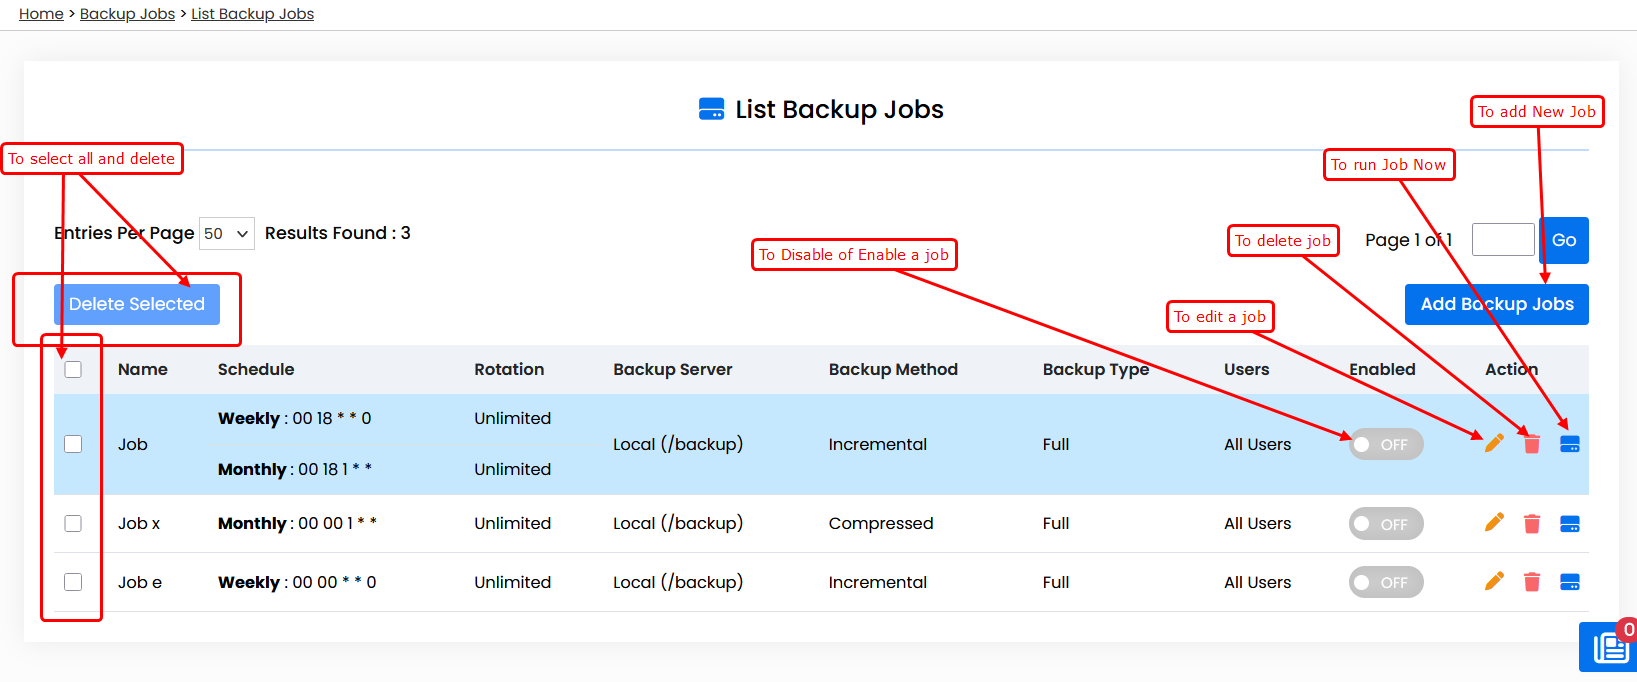Image resolution: width=1637 pixels, height=682 pixels.
Task: Open the floating news panel icon
Action: [x=1609, y=648]
